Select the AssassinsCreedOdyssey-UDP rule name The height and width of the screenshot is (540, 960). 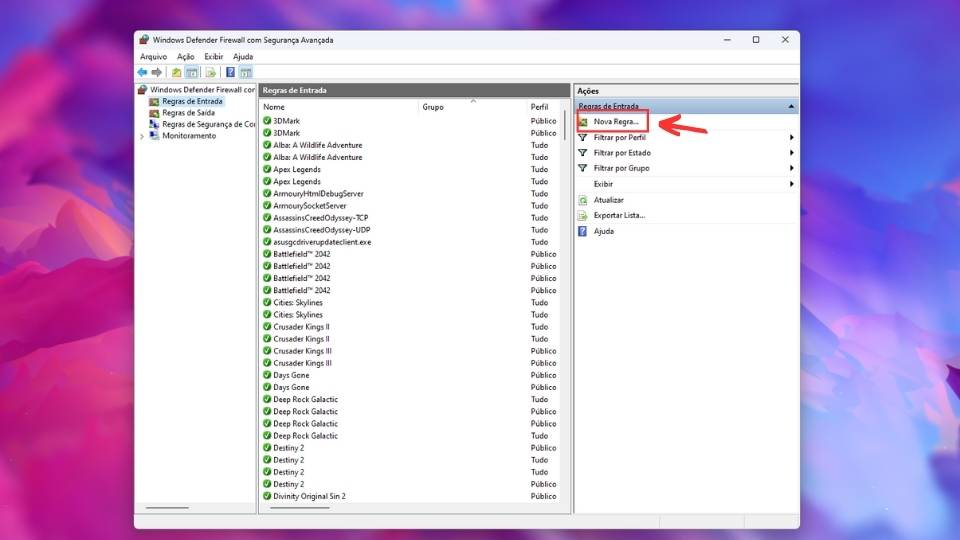point(321,230)
